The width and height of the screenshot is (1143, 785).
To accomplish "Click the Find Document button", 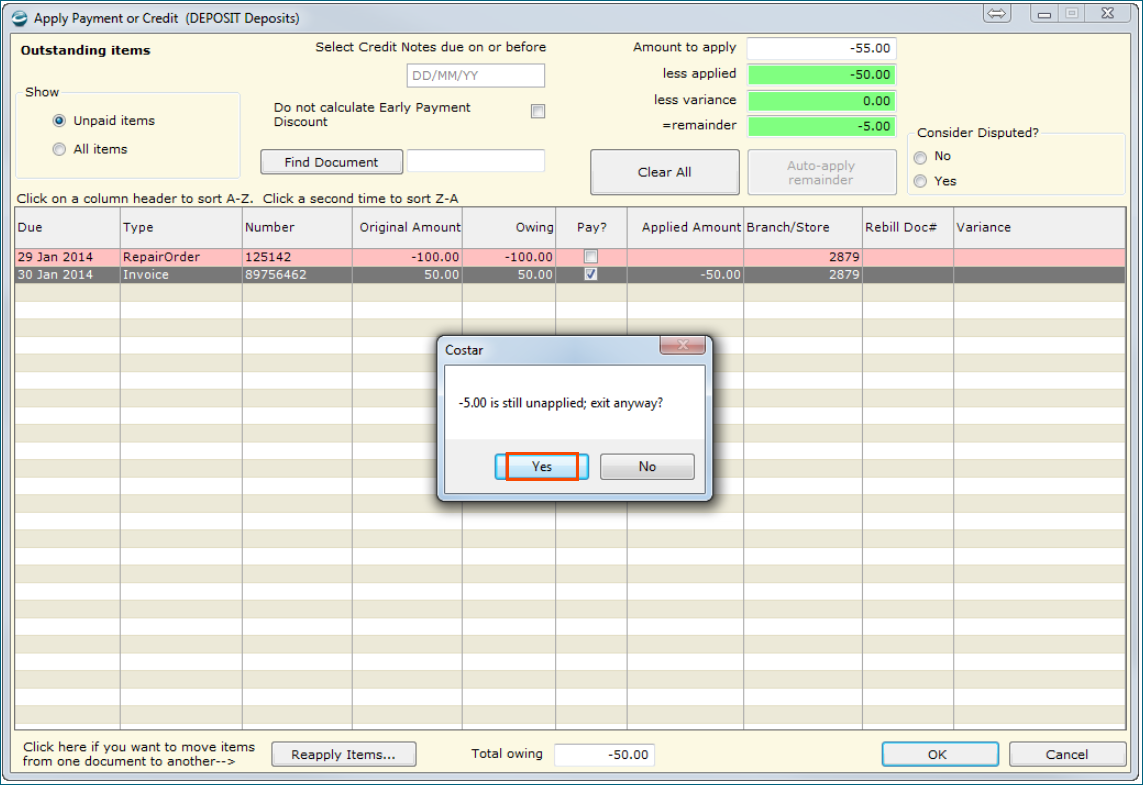I will point(331,162).
